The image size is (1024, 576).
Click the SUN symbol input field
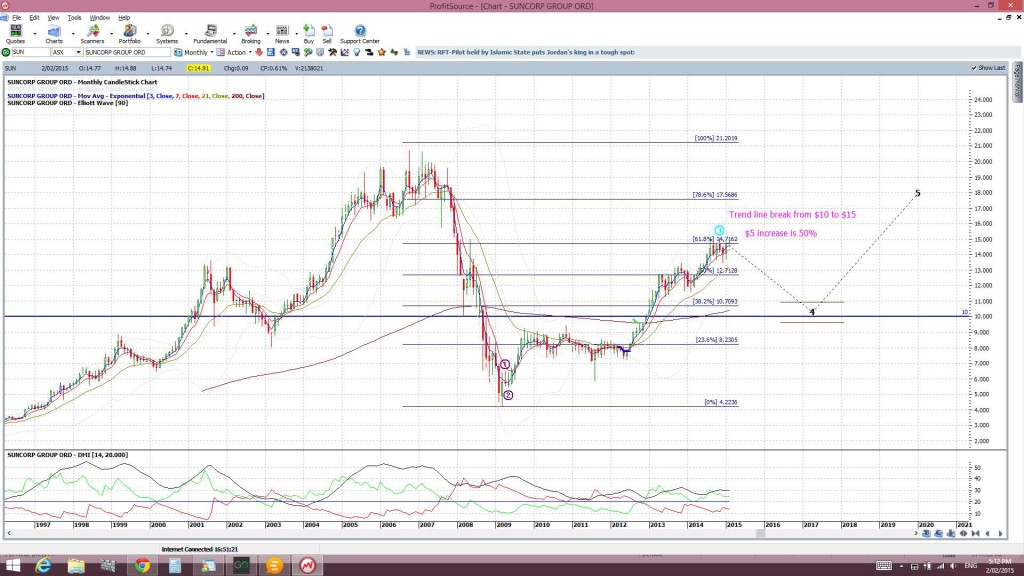tap(31, 52)
